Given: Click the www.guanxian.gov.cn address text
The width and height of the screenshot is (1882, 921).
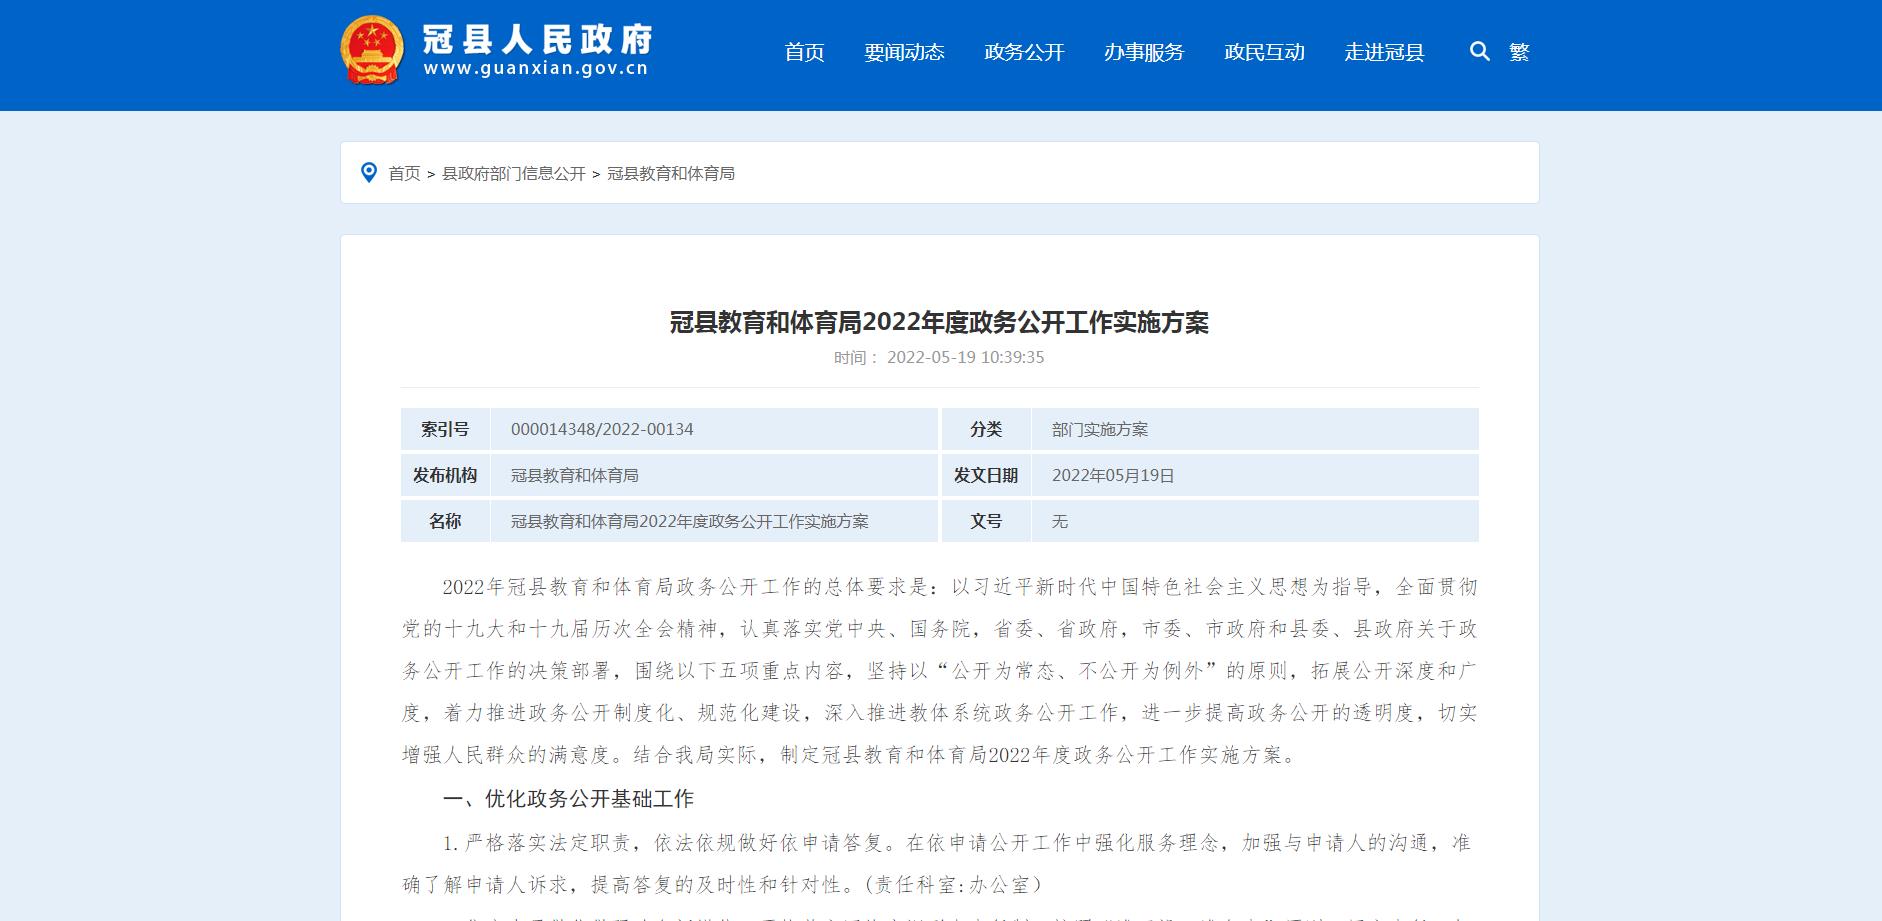Looking at the screenshot, I should pos(536,69).
